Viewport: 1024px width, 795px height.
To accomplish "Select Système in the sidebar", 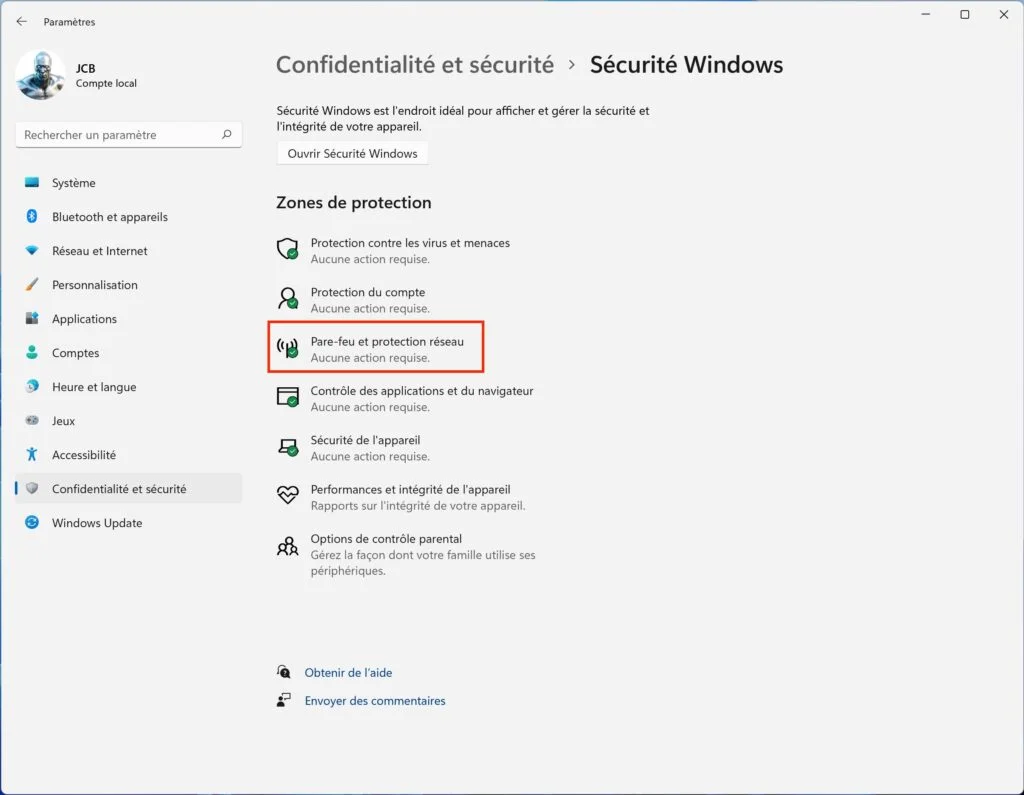I will pyautogui.click(x=75, y=182).
